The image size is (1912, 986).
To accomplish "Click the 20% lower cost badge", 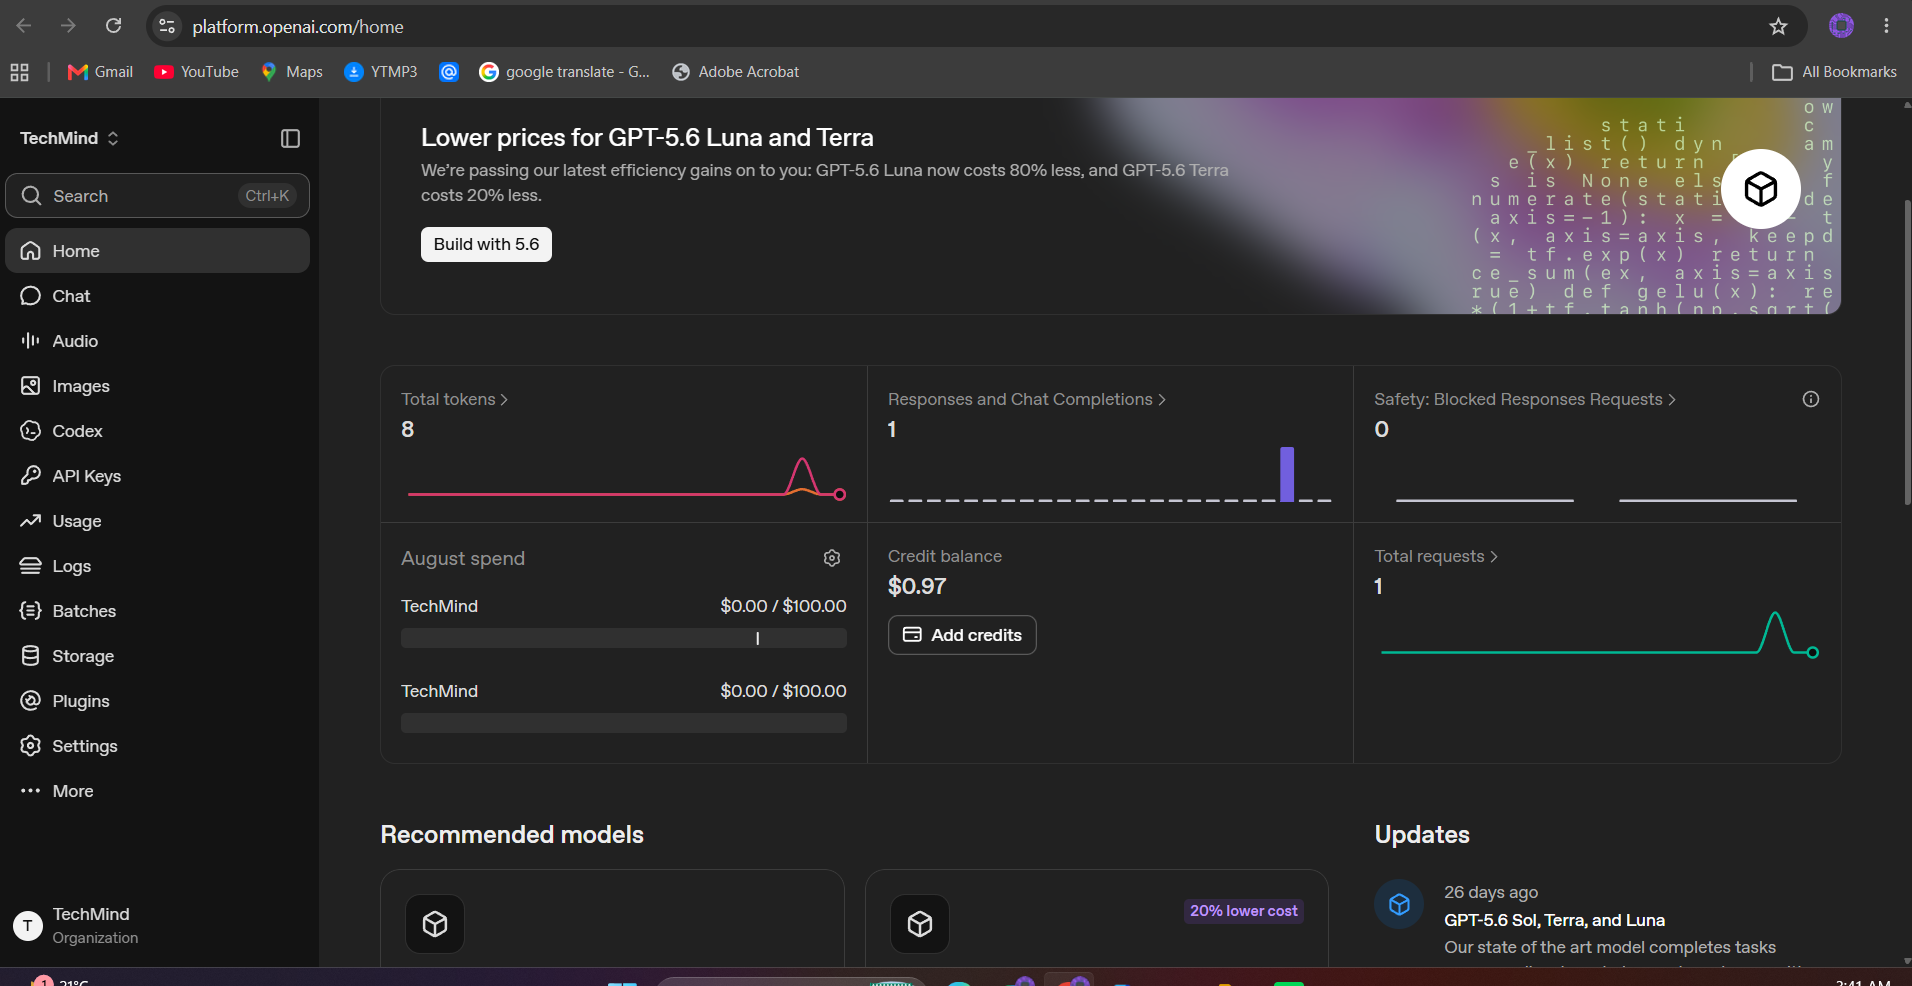I will coord(1243,911).
